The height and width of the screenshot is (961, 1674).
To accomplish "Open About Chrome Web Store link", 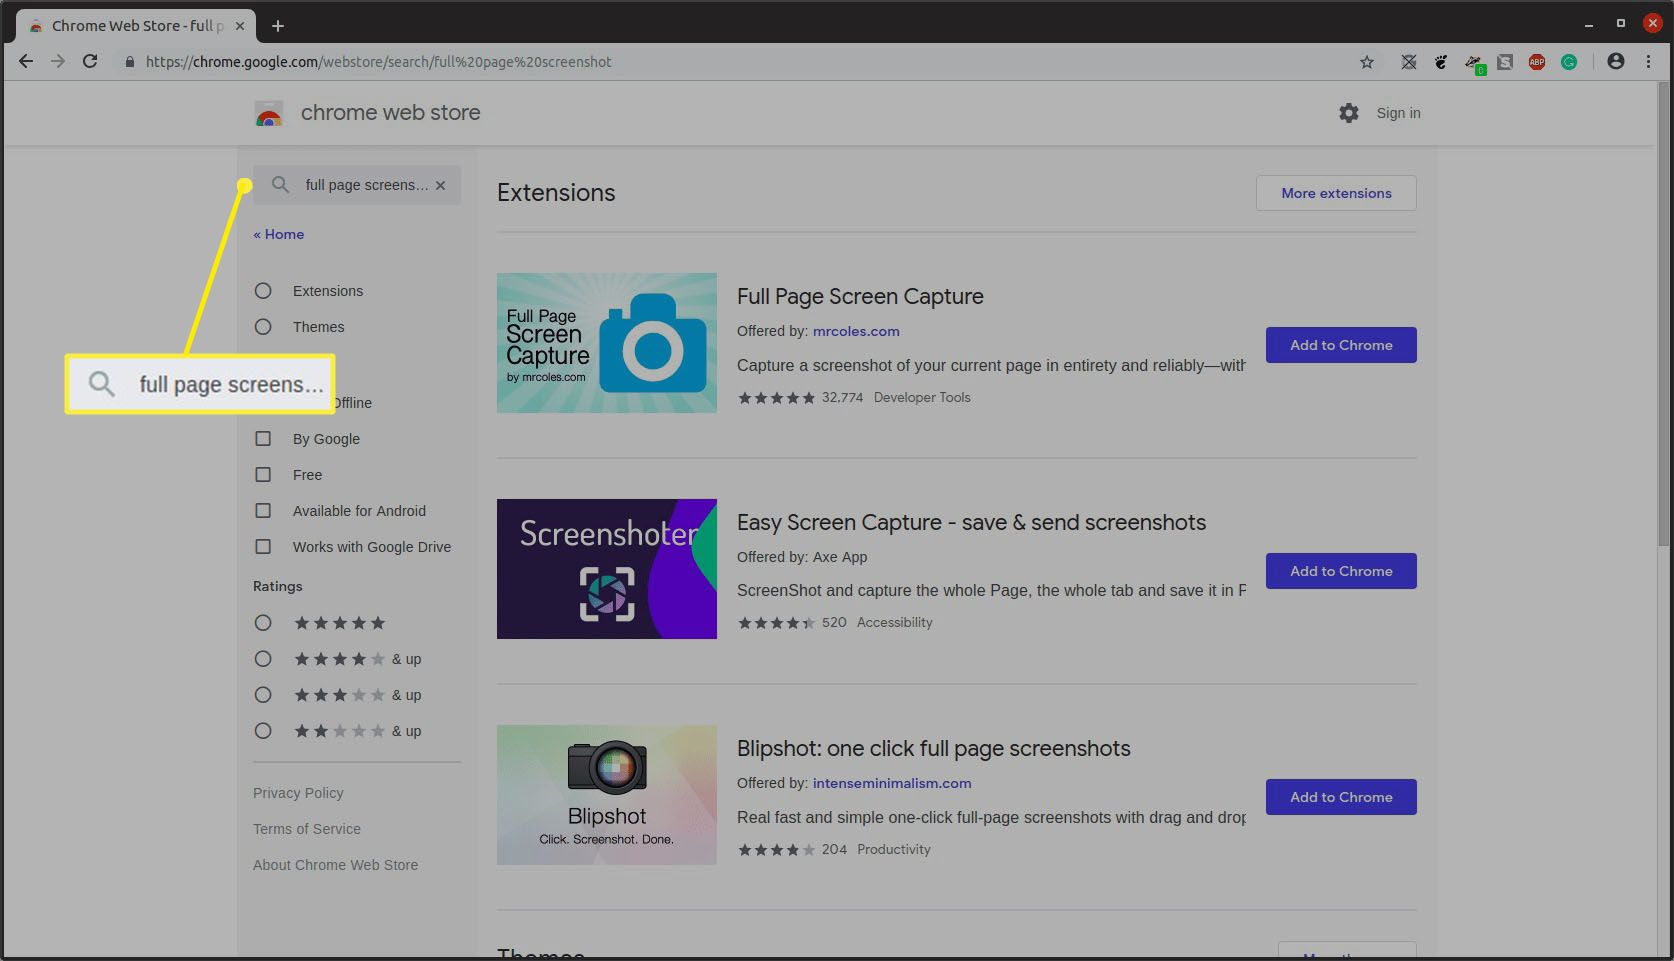I will click(x=335, y=865).
